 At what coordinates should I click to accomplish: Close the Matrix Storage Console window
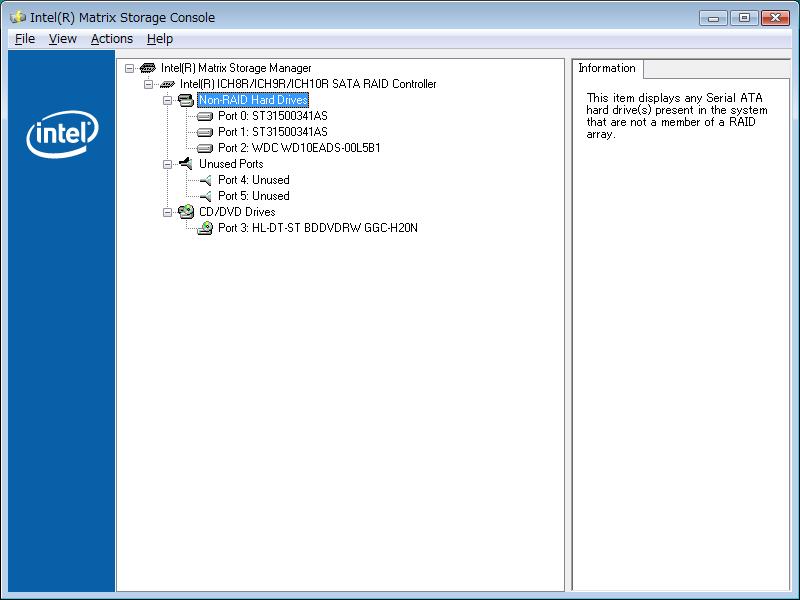tap(776, 18)
